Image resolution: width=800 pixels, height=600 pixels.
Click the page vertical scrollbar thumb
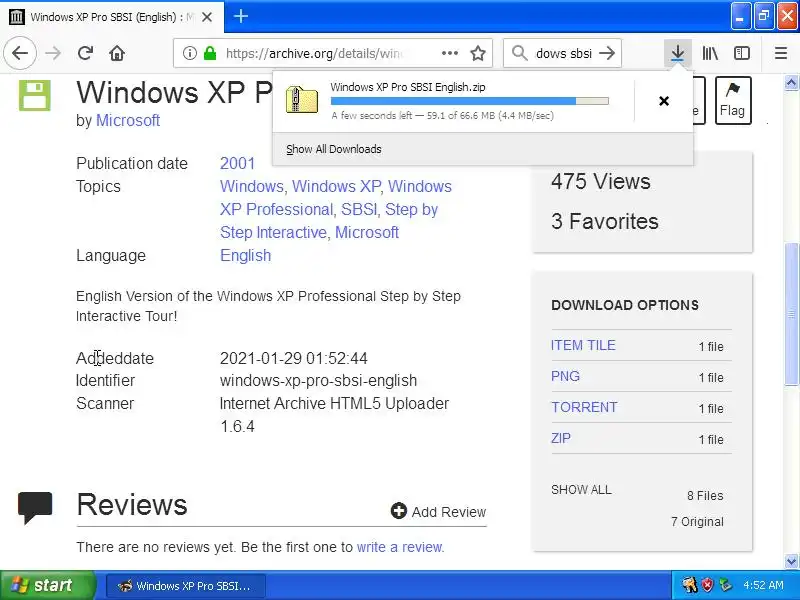click(791, 314)
